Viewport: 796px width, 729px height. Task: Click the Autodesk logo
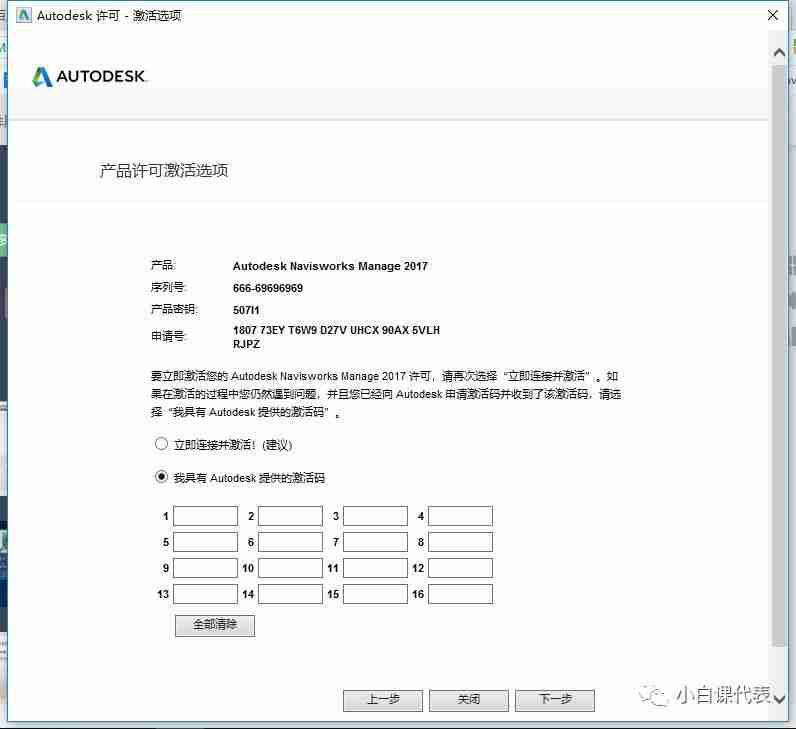pyautogui.click(x=89, y=77)
